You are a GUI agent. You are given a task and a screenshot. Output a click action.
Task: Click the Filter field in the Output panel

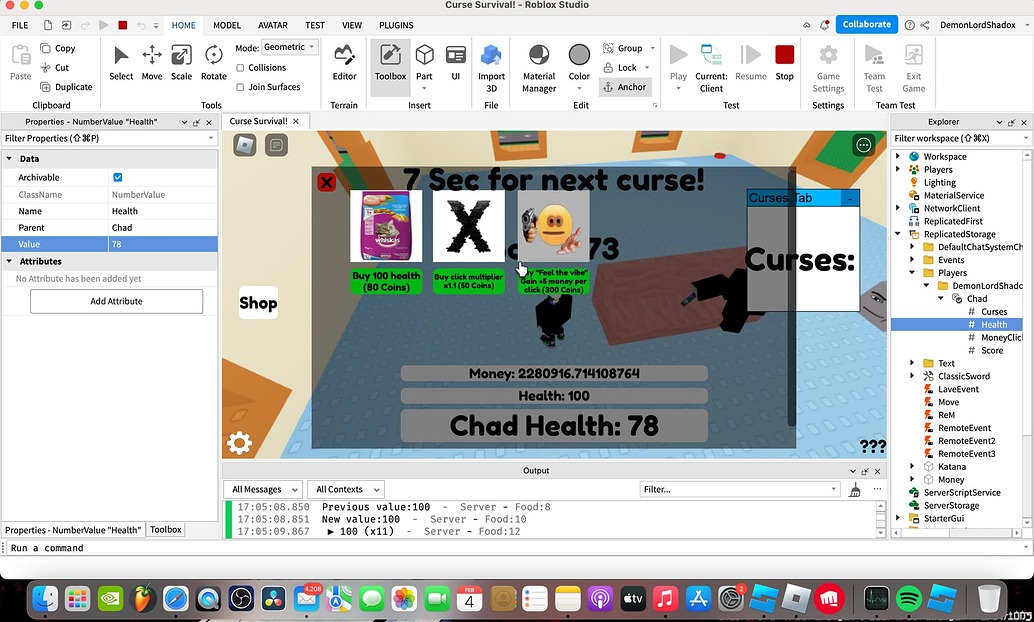pos(738,489)
